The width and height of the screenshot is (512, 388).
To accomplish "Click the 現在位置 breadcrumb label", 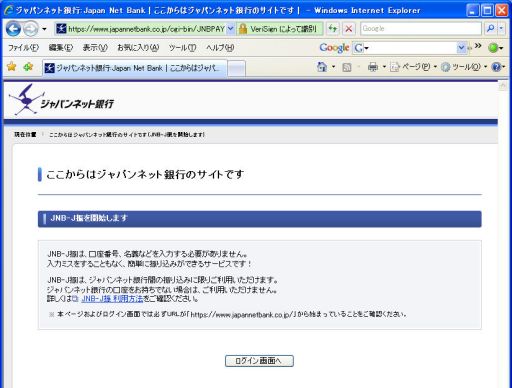I will 25,135.
